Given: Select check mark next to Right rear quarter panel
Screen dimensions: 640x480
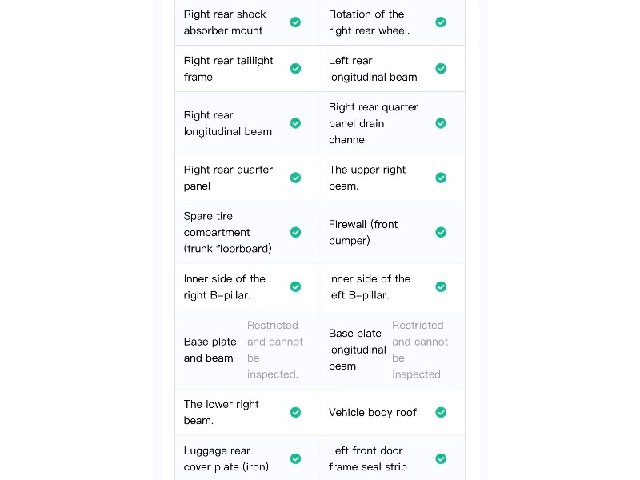Looking at the screenshot, I should 296,178.
